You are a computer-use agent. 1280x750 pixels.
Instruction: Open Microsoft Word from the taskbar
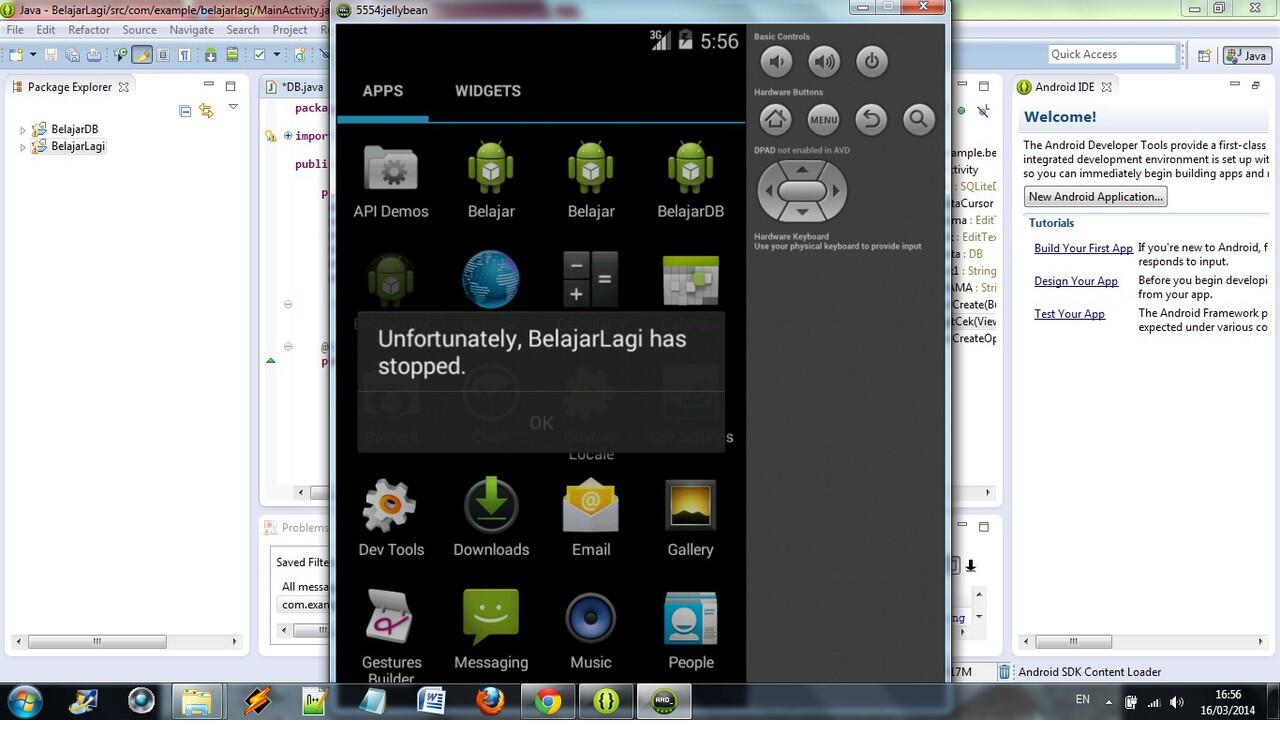[x=431, y=701]
